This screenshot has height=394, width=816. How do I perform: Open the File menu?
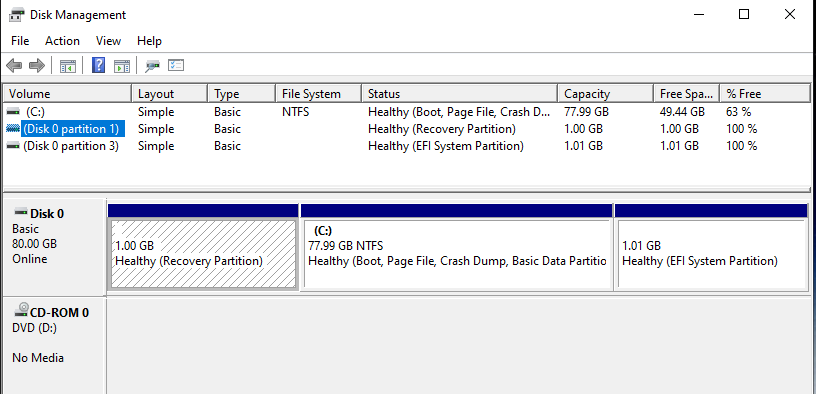tap(20, 41)
